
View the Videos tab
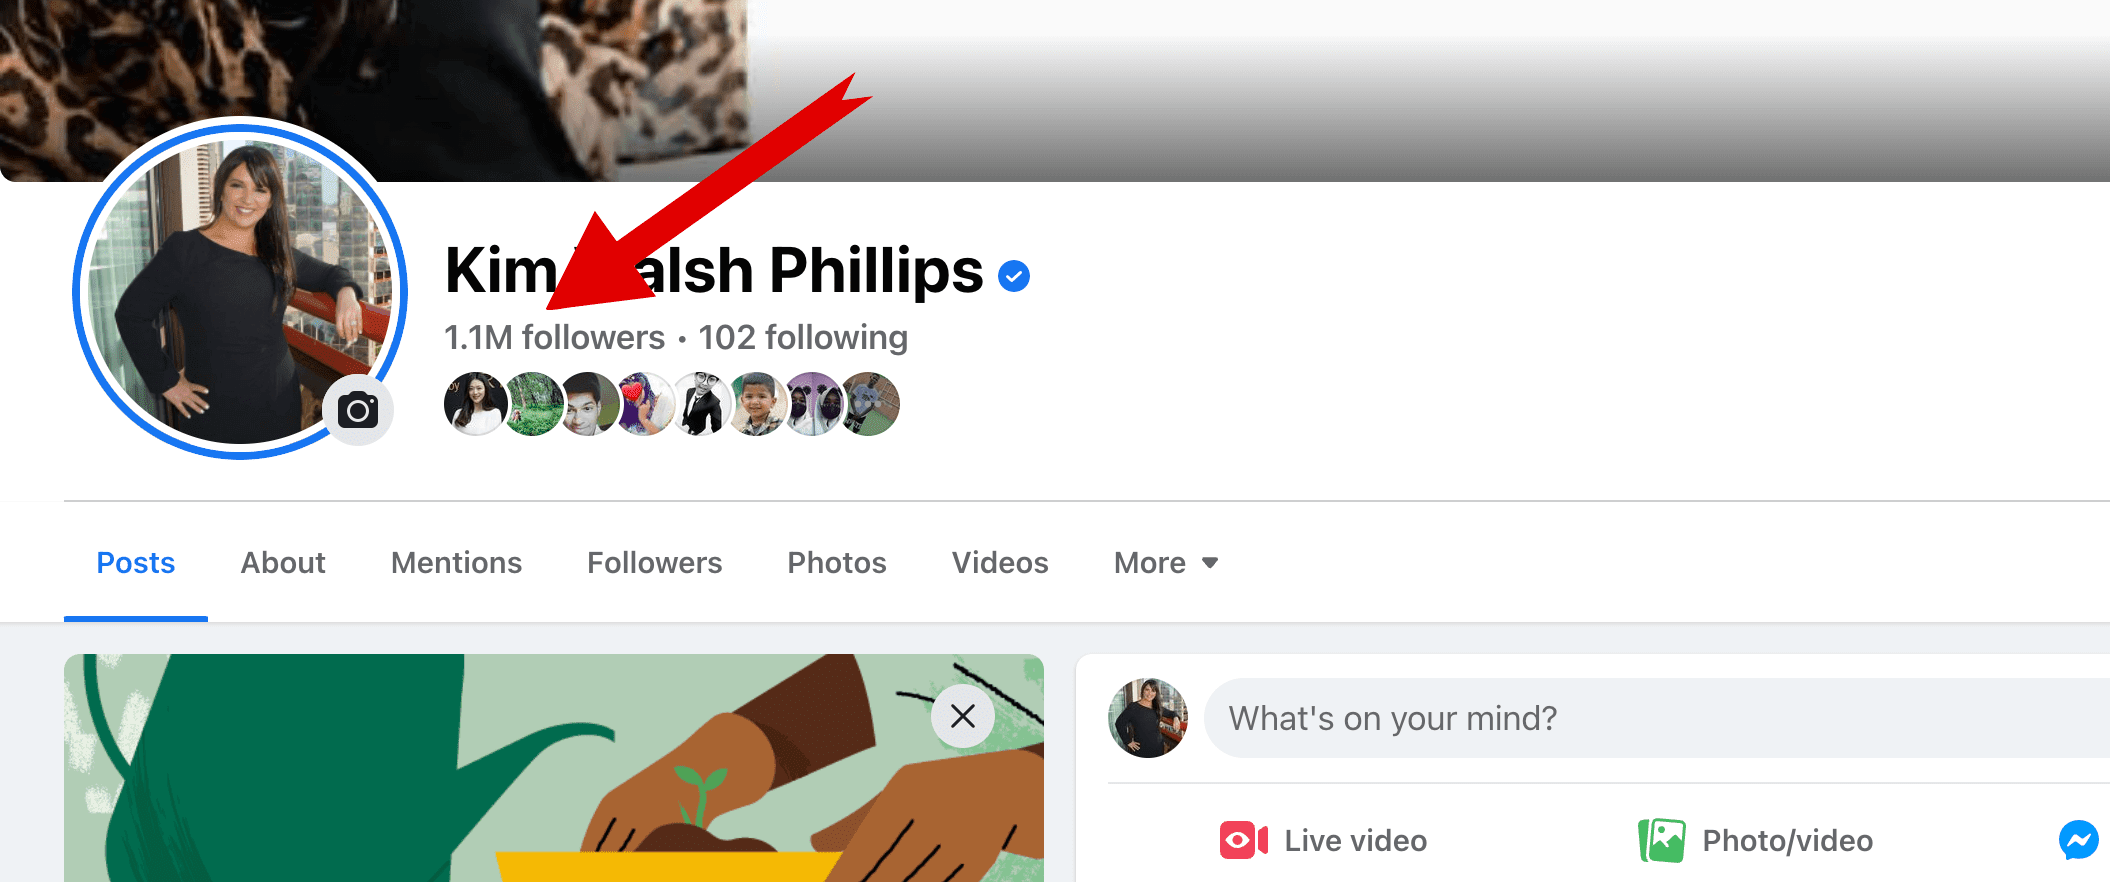(1000, 563)
